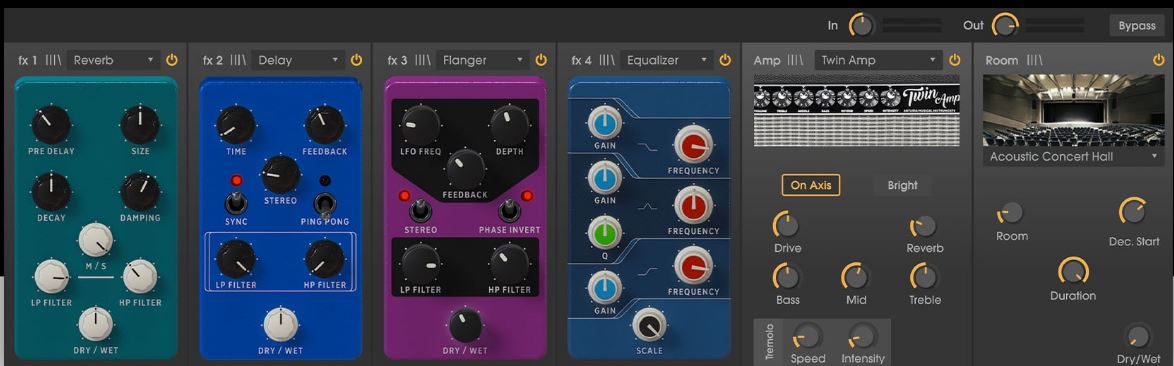Click the Flanger FEEDBACK knob
Screen dimensions: 1174x366
click(x=465, y=168)
